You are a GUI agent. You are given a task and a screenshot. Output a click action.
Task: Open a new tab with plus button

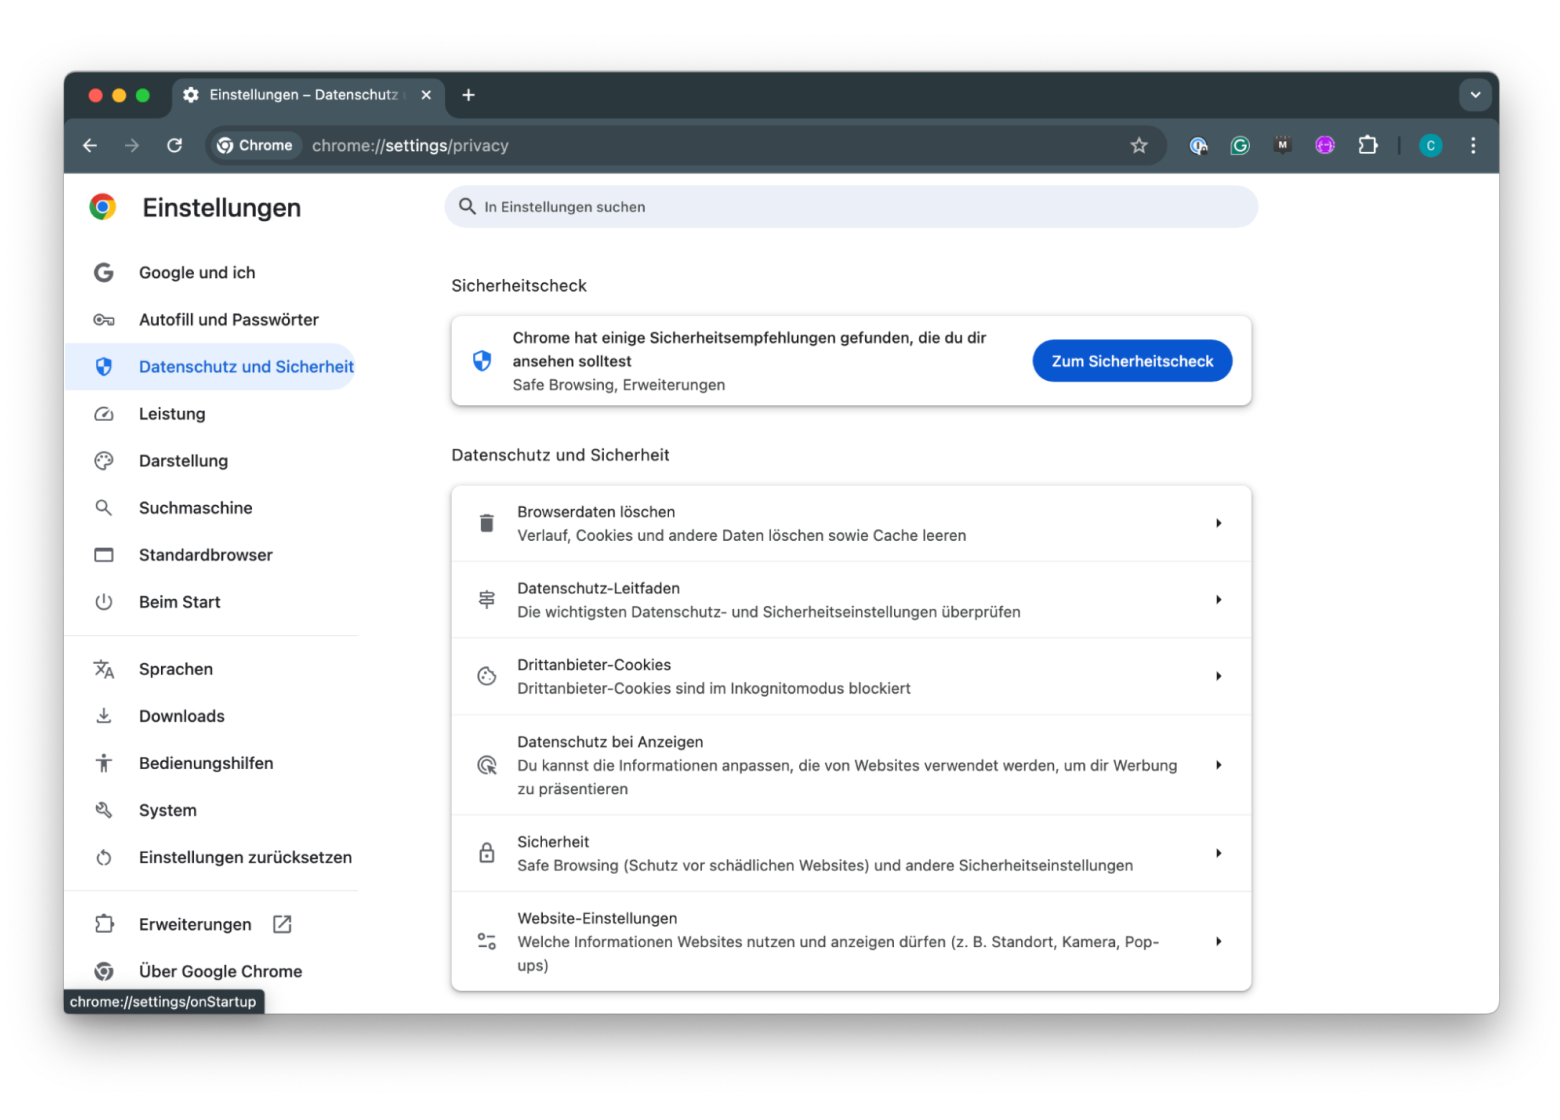coord(468,95)
